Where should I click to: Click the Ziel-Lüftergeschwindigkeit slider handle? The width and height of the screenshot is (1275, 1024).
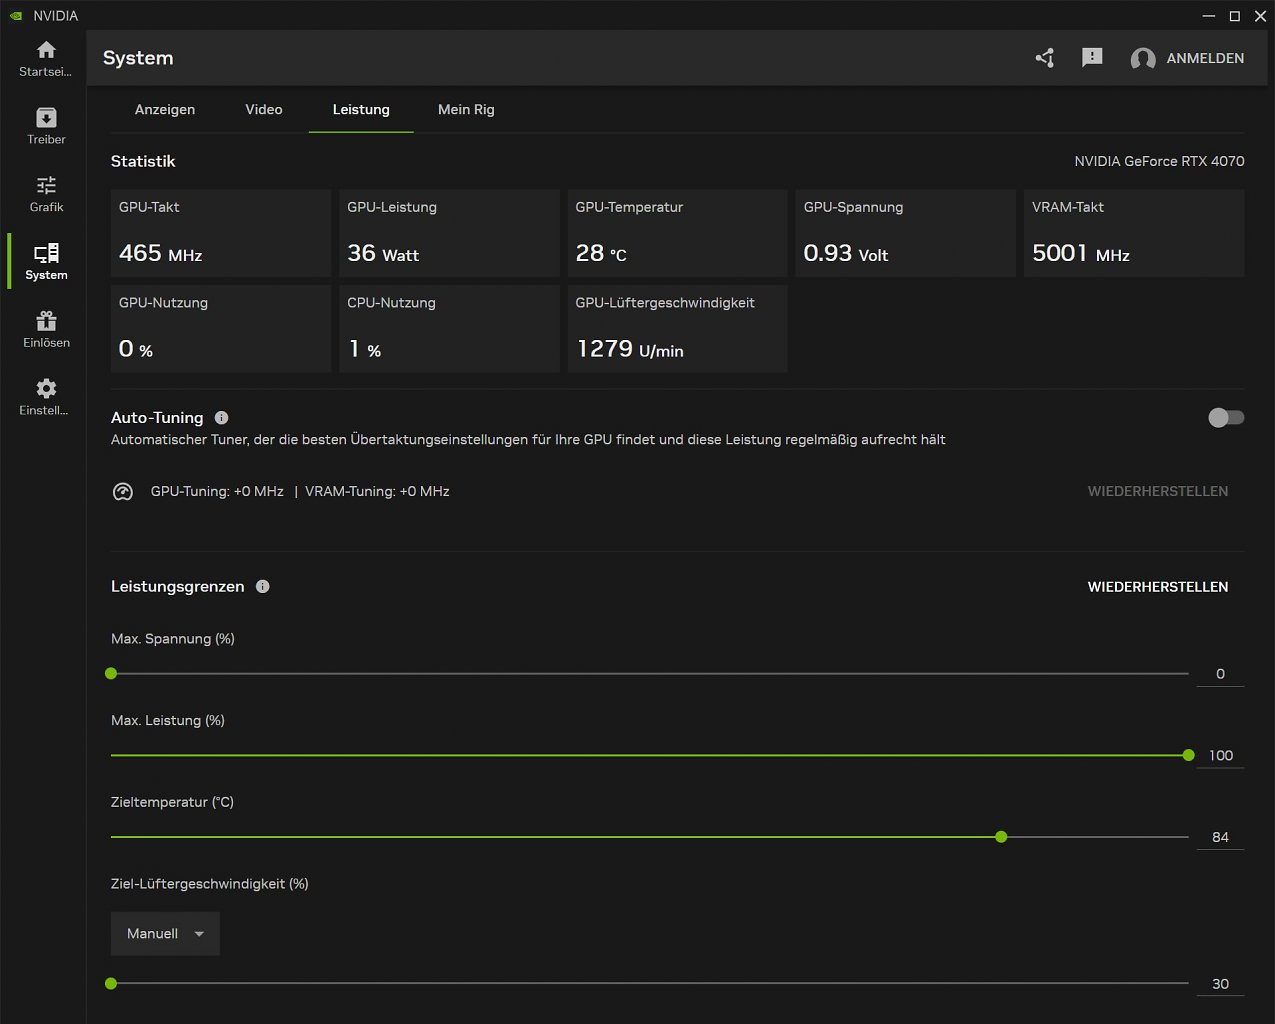(x=111, y=984)
